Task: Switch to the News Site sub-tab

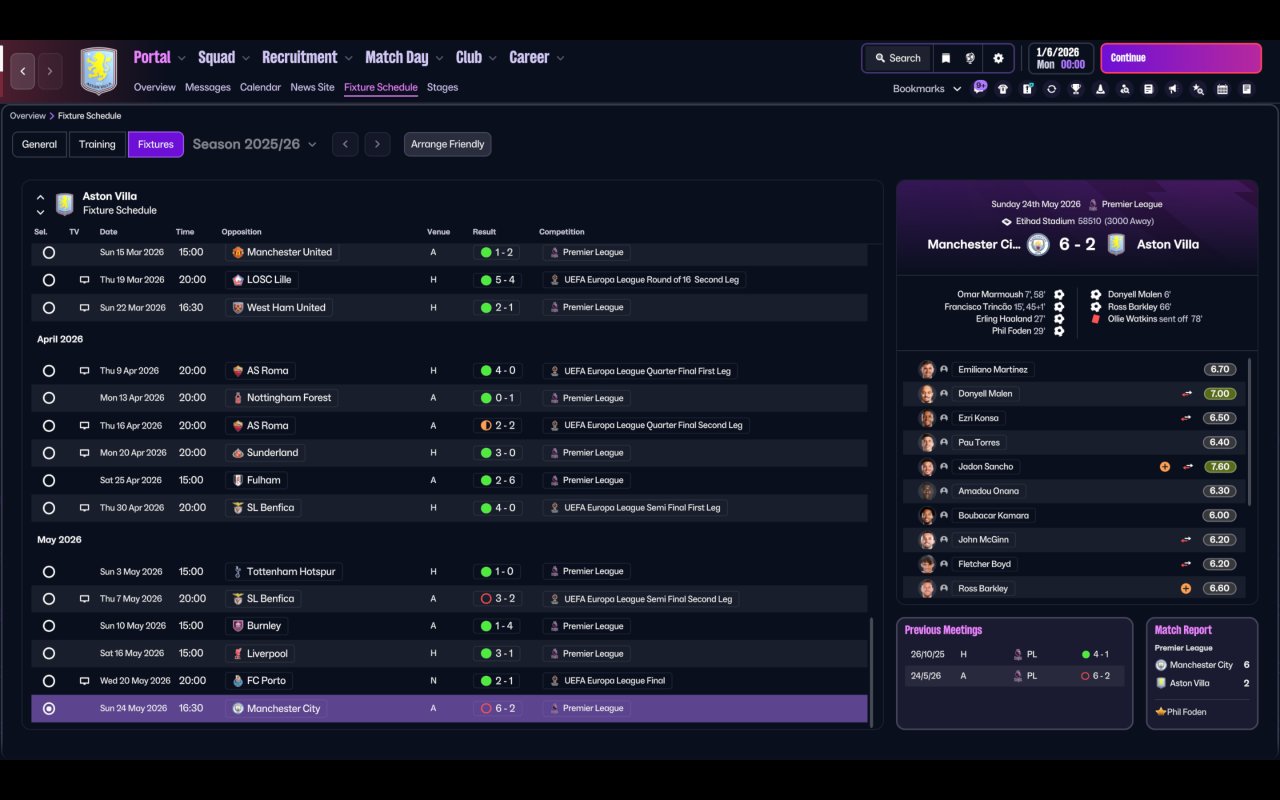Action: (x=312, y=87)
